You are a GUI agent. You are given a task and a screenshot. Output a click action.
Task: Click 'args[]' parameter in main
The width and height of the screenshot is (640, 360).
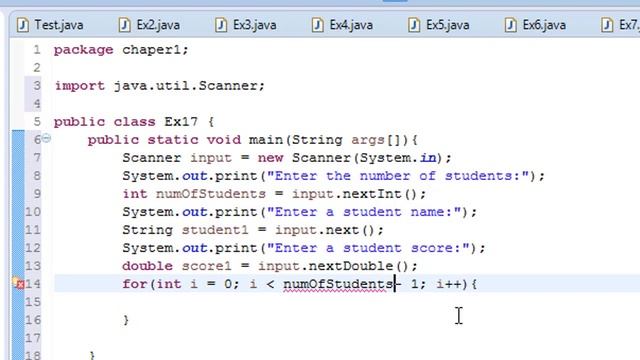pos(376,140)
